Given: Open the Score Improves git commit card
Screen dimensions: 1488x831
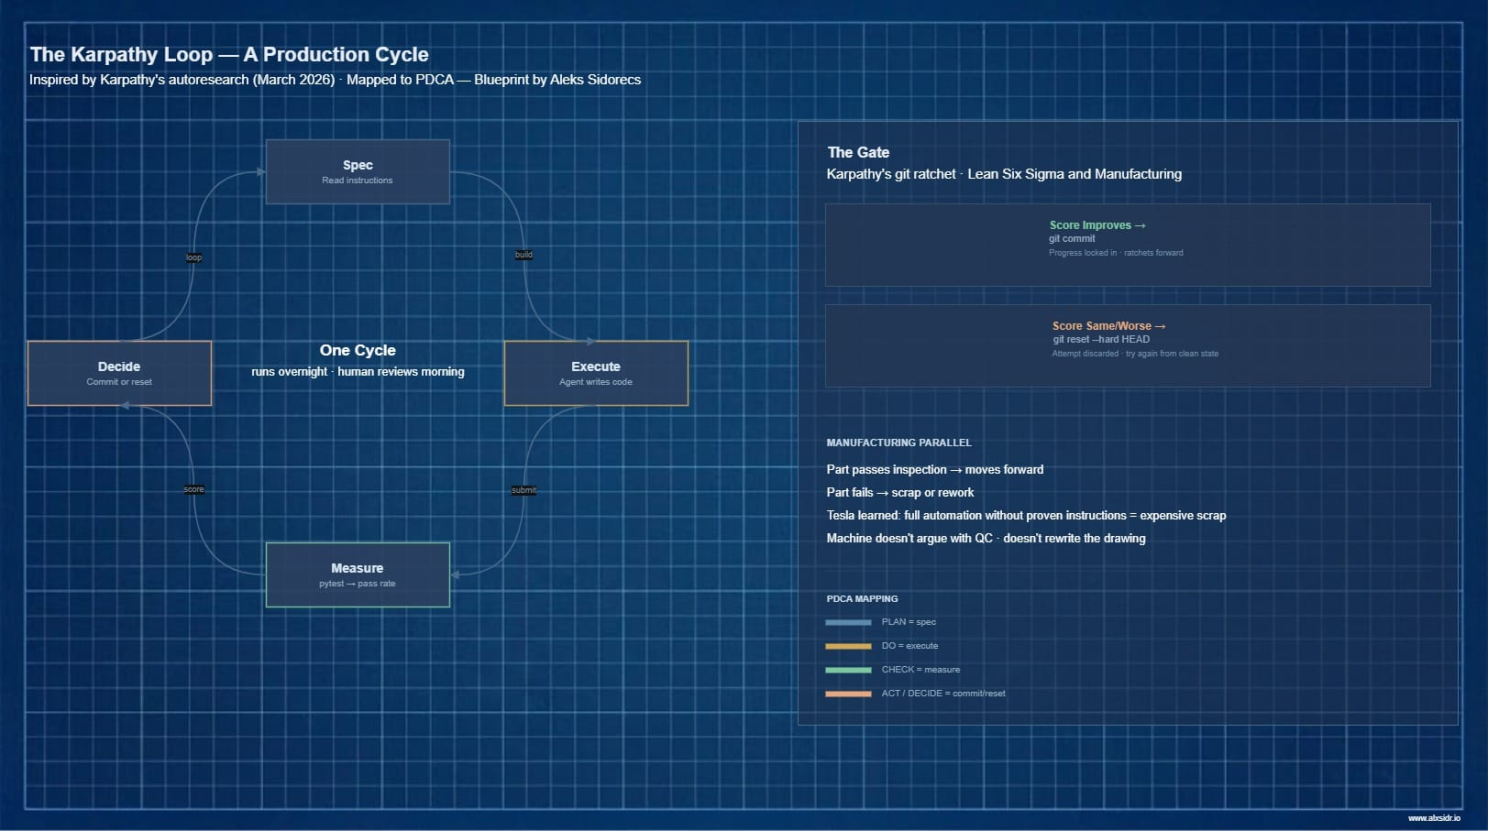Looking at the screenshot, I should (x=1127, y=245).
